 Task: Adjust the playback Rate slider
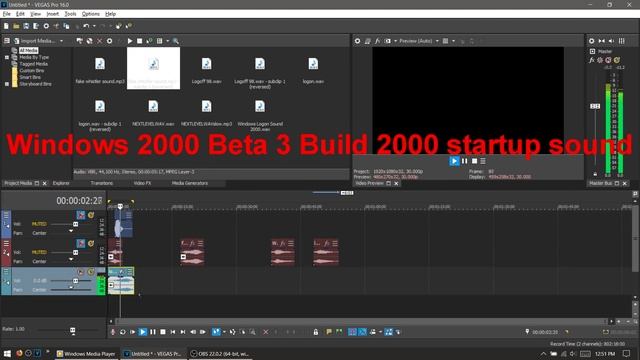coord(73,330)
